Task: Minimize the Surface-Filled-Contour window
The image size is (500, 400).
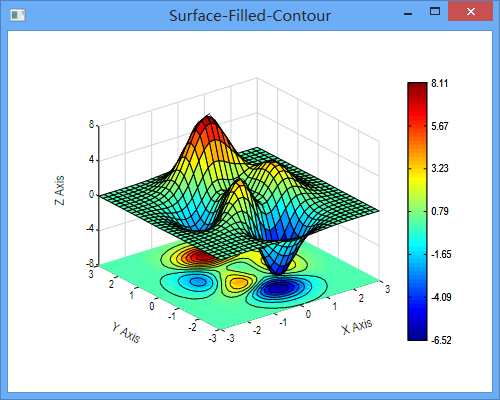Action: point(408,14)
